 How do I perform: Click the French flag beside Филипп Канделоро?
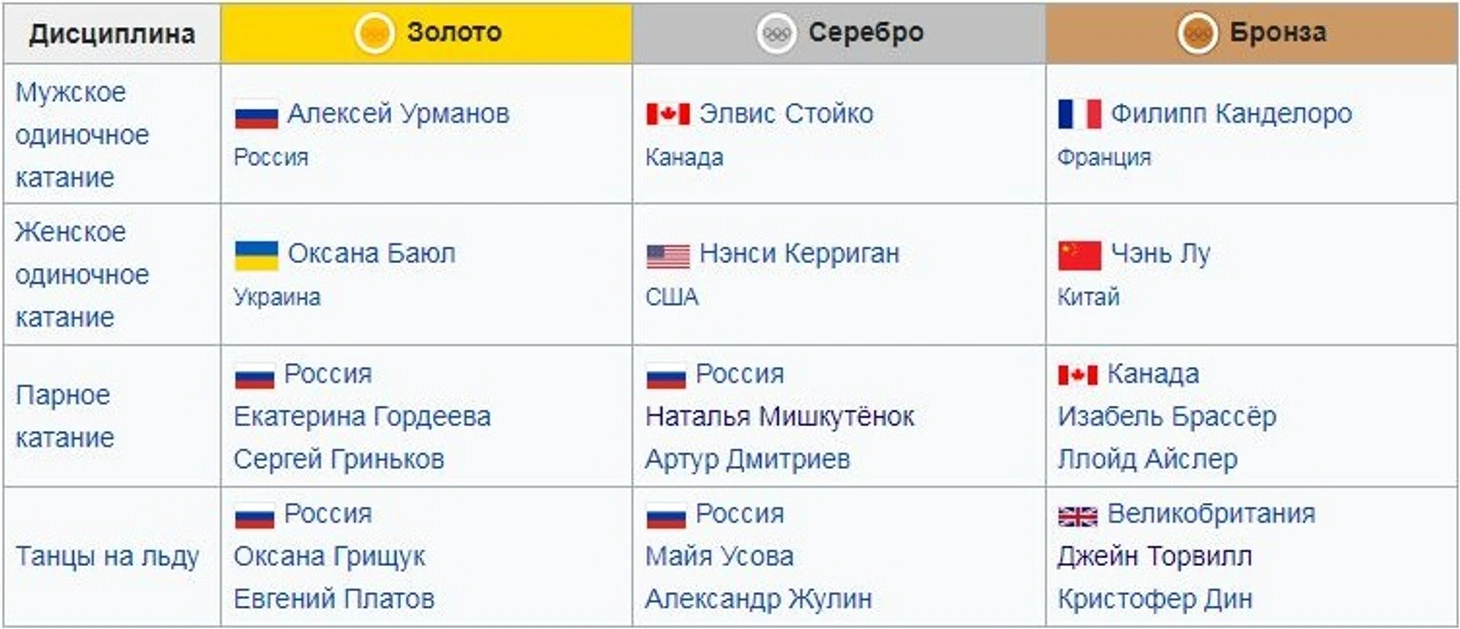point(1080,114)
